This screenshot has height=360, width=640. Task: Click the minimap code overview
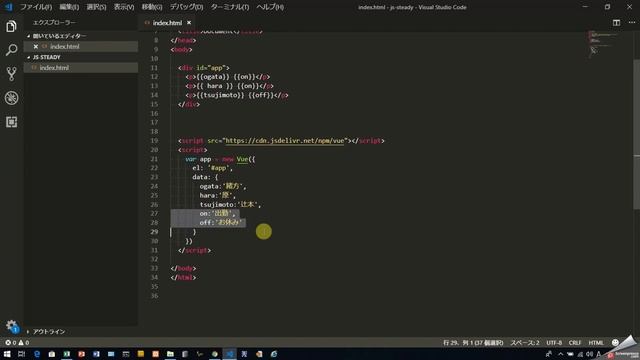(x=604, y=43)
